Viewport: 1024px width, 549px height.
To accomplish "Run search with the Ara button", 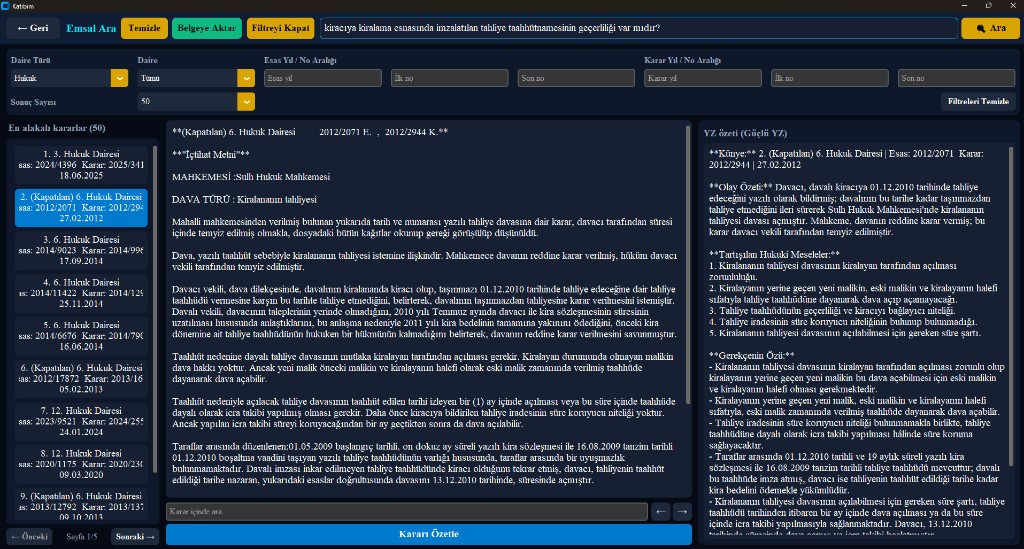I will [x=990, y=28].
